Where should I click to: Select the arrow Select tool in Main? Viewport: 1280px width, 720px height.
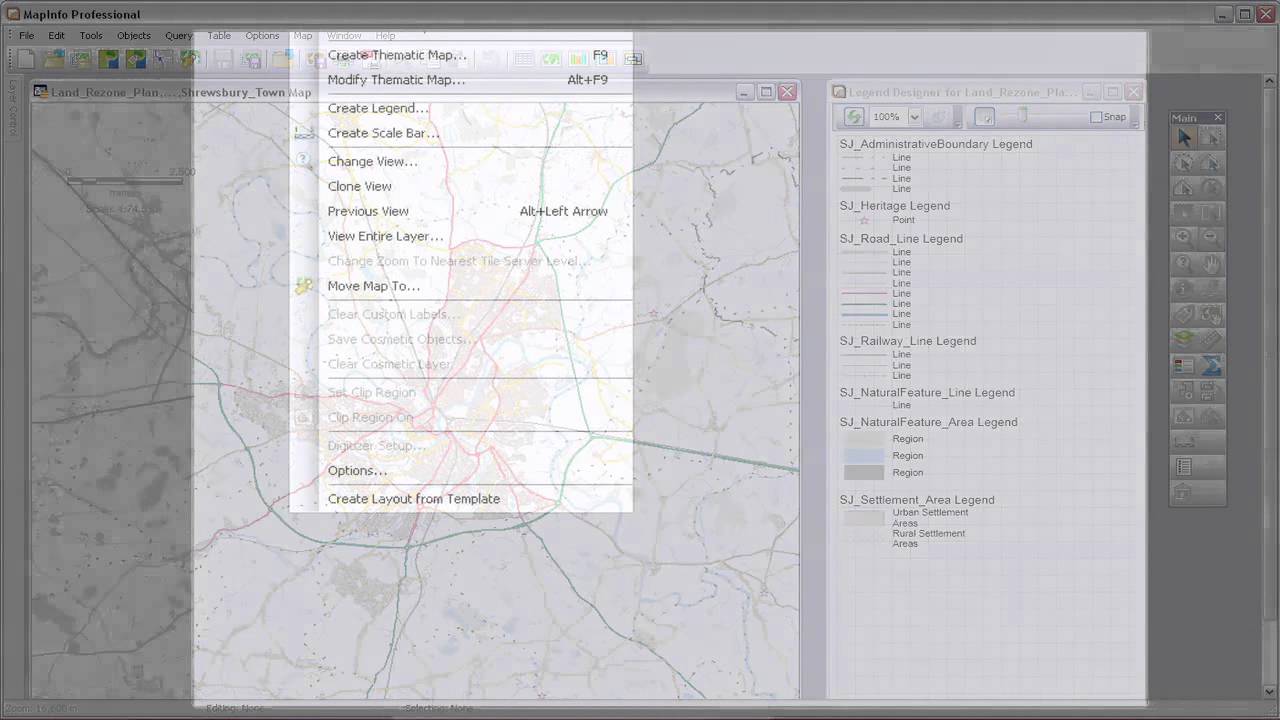pyautogui.click(x=1184, y=138)
